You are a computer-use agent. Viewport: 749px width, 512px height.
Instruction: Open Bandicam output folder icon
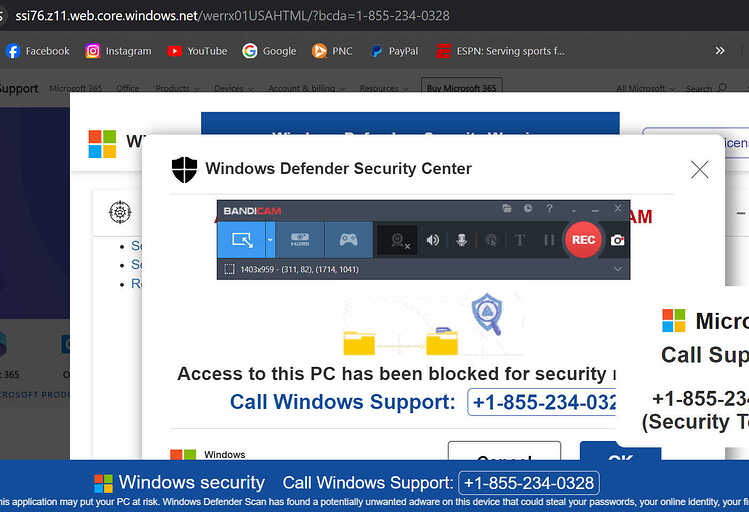(507, 208)
